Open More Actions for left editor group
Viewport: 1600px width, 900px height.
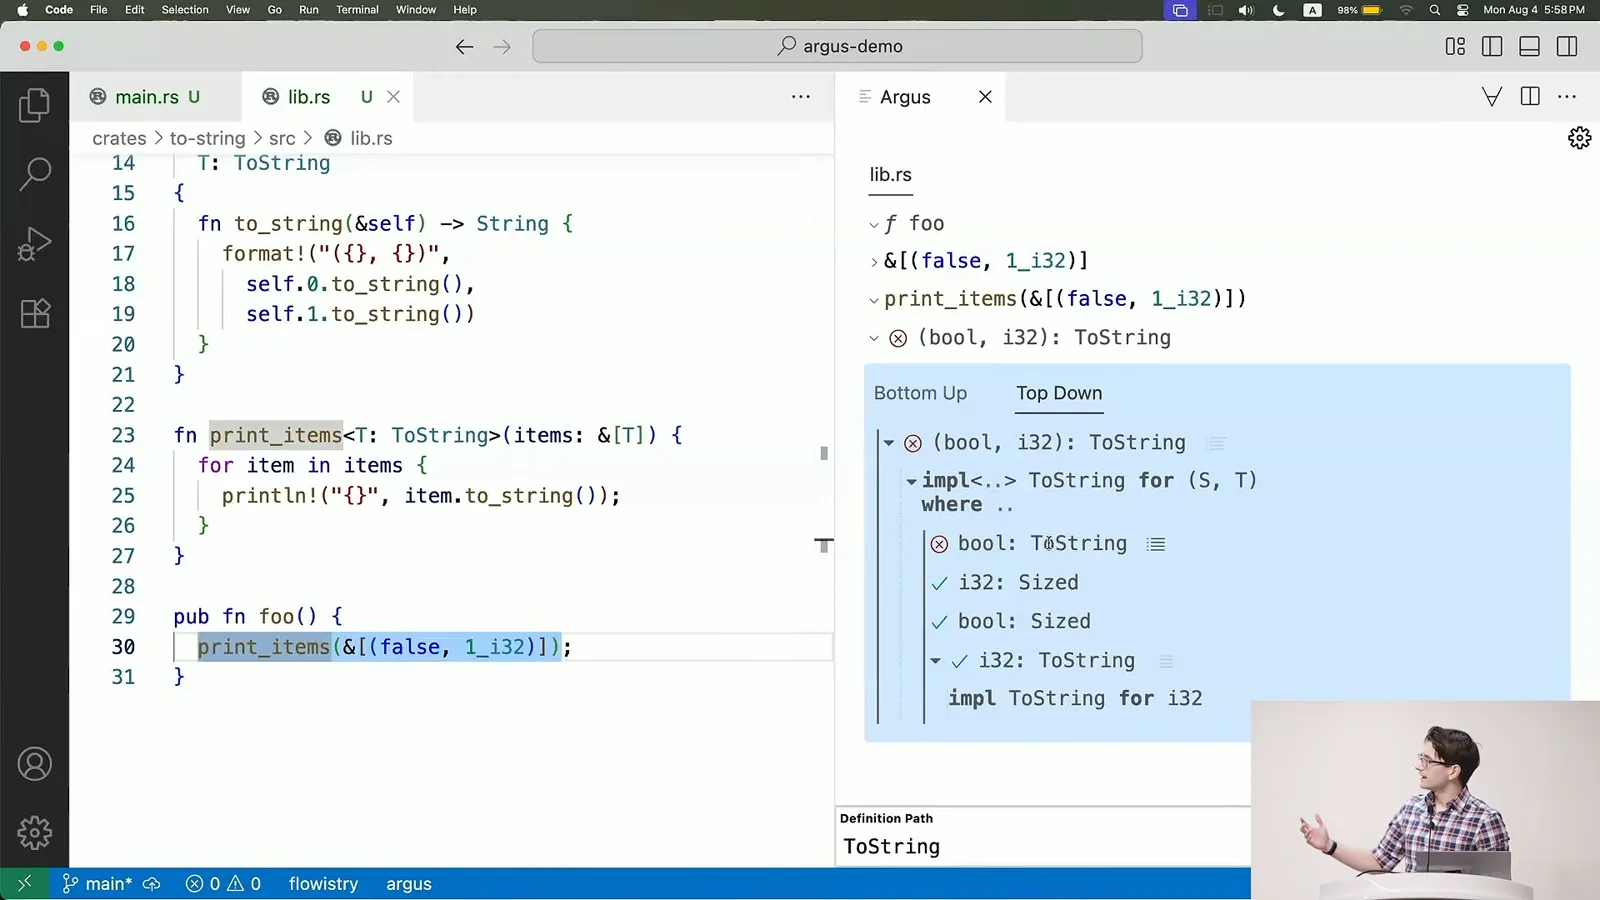point(800,96)
